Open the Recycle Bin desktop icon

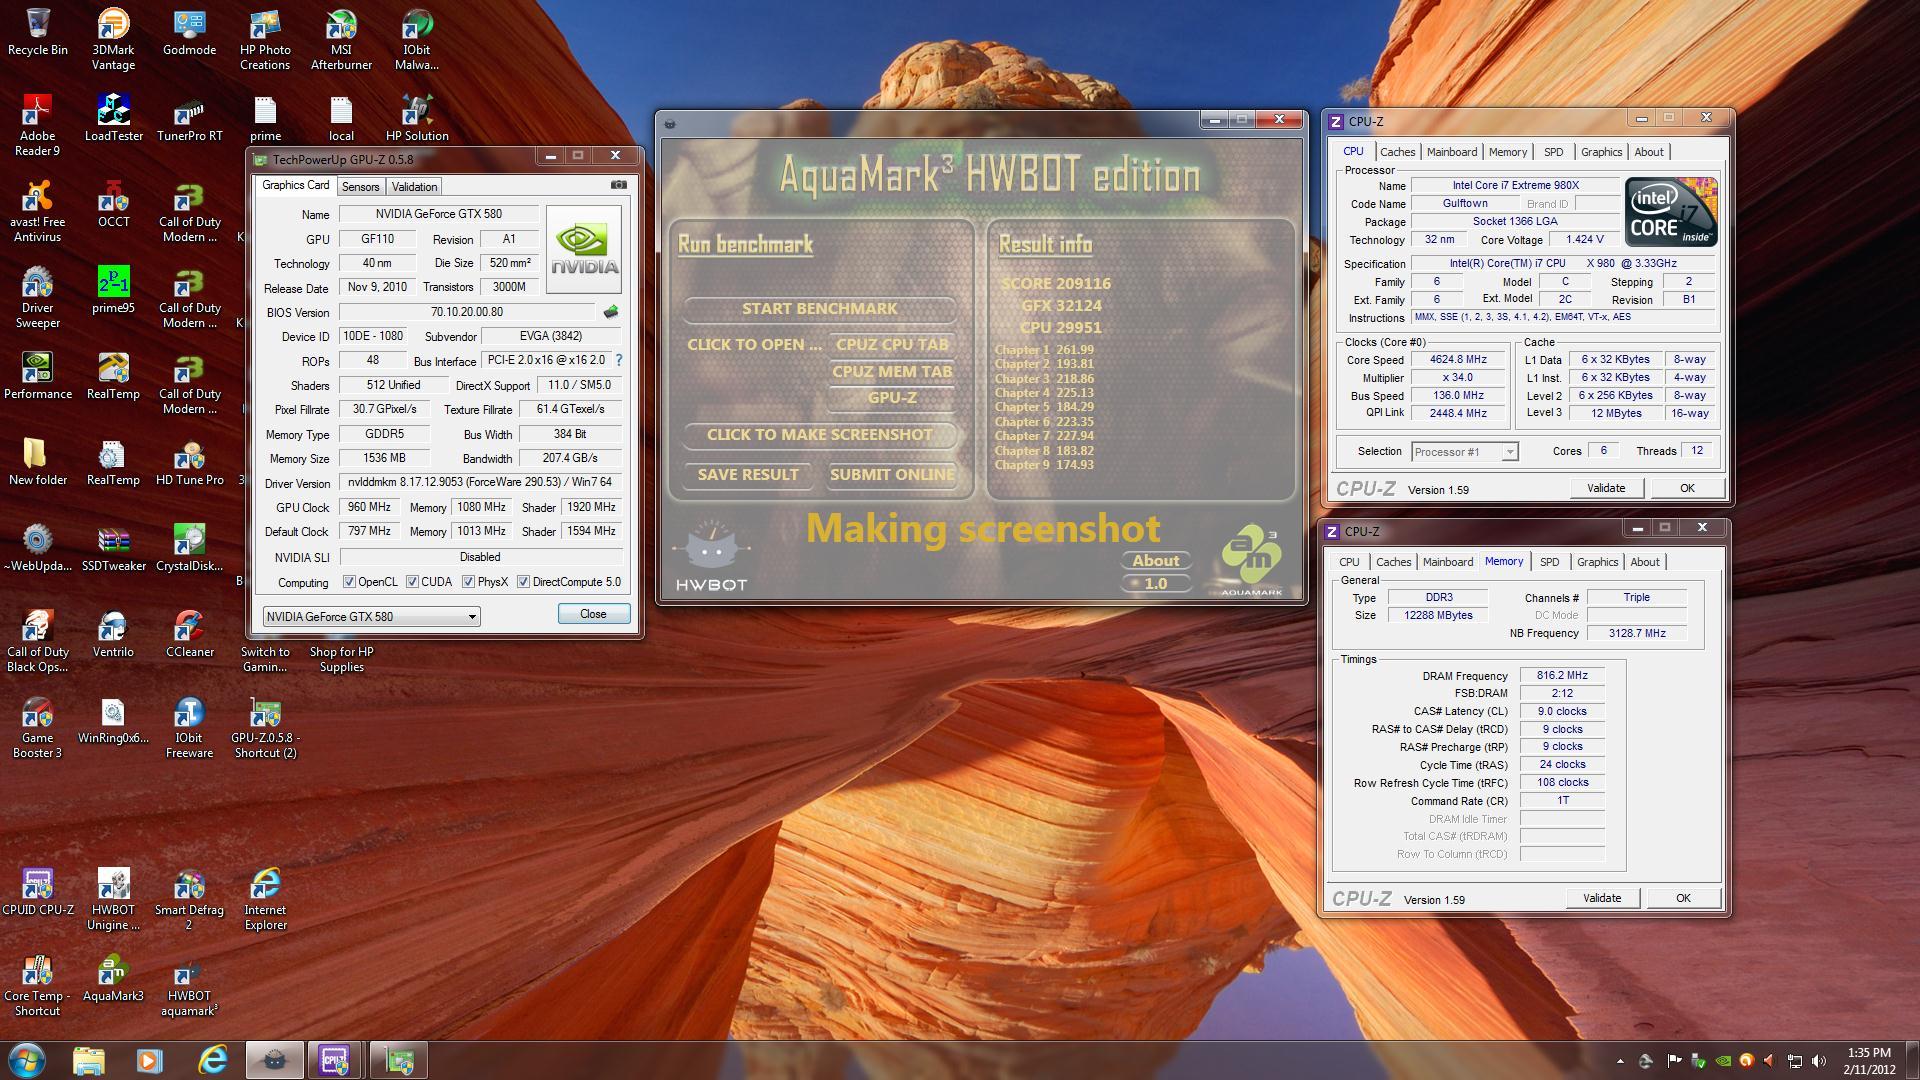pos(37,32)
